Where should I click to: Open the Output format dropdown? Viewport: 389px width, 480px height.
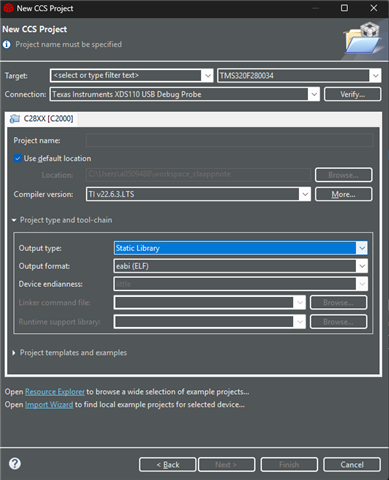tap(362, 266)
